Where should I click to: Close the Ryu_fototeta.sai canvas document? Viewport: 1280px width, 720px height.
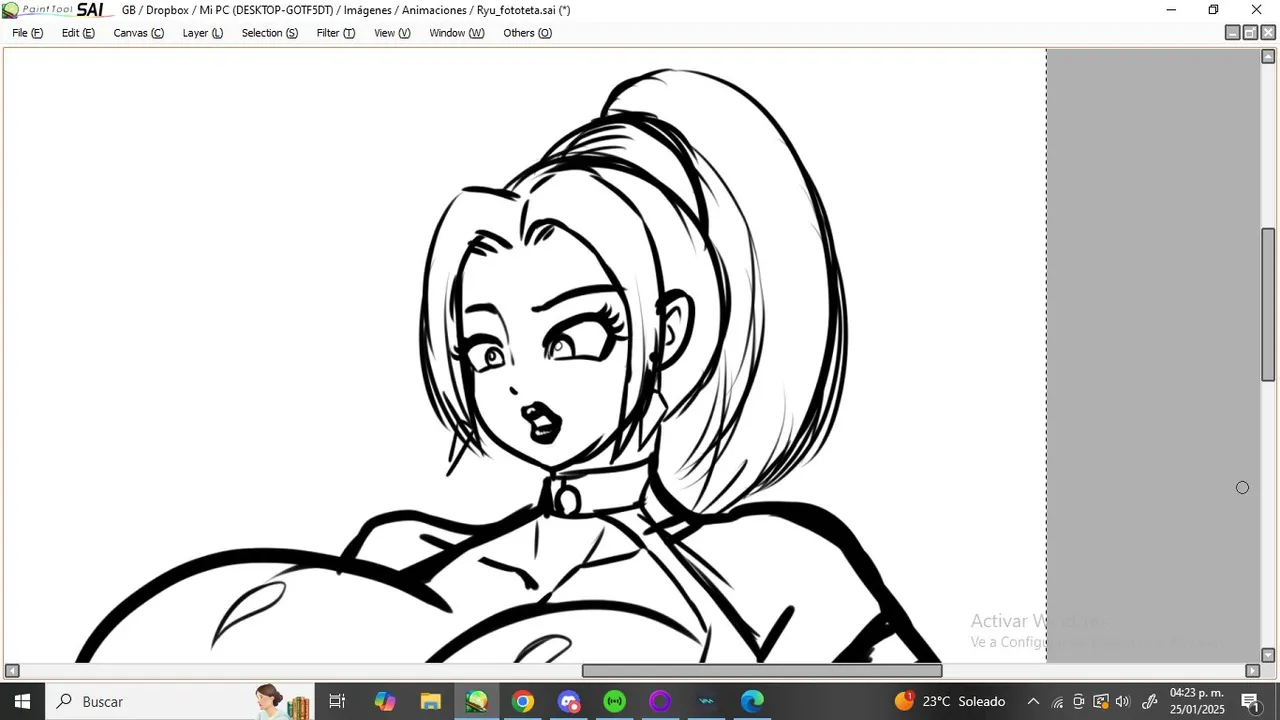[1268, 33]
